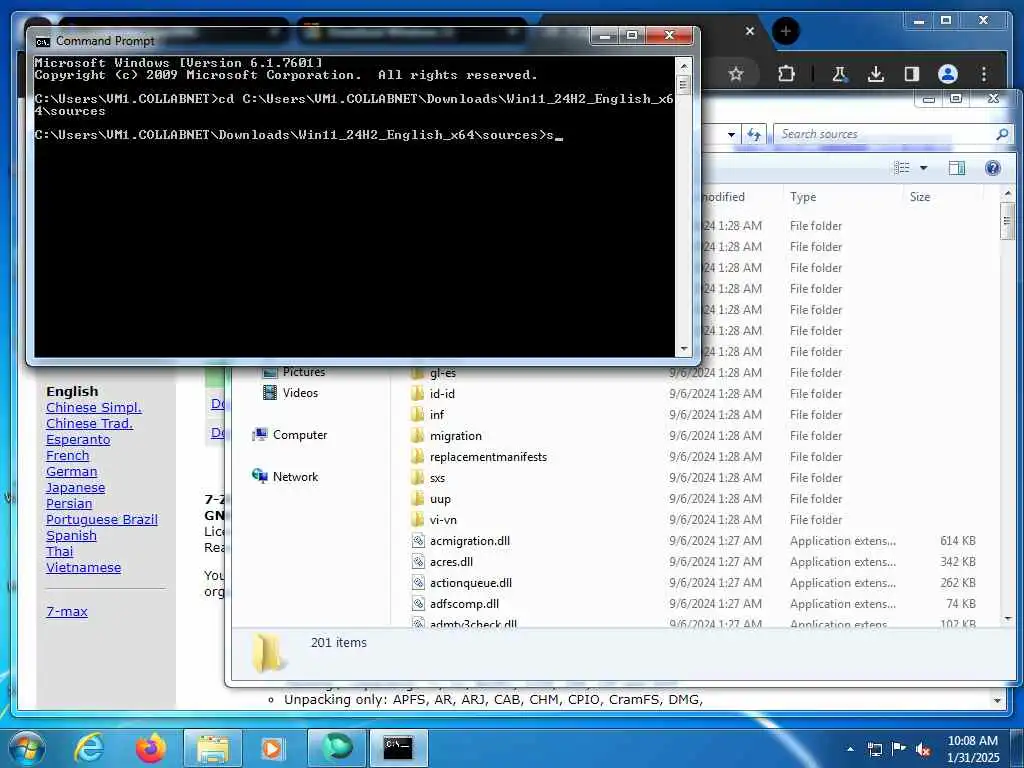Sort by Type column header

tap(803, 197)
